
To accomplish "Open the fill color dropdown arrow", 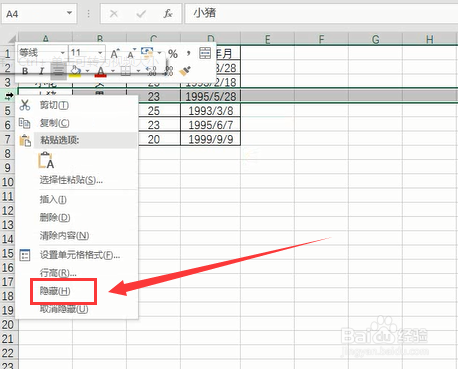I will 87,71.
